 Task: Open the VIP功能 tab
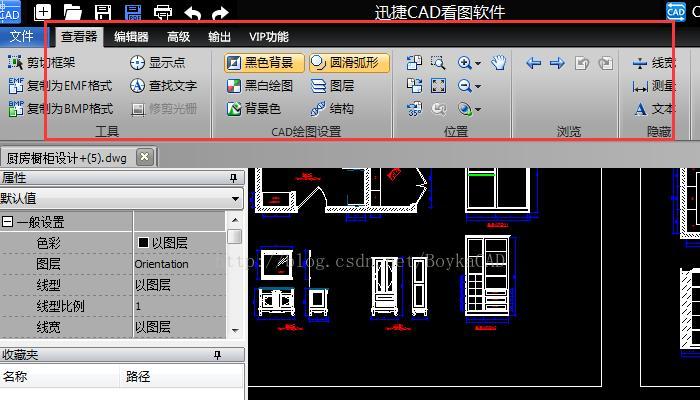tap(269, 37)
